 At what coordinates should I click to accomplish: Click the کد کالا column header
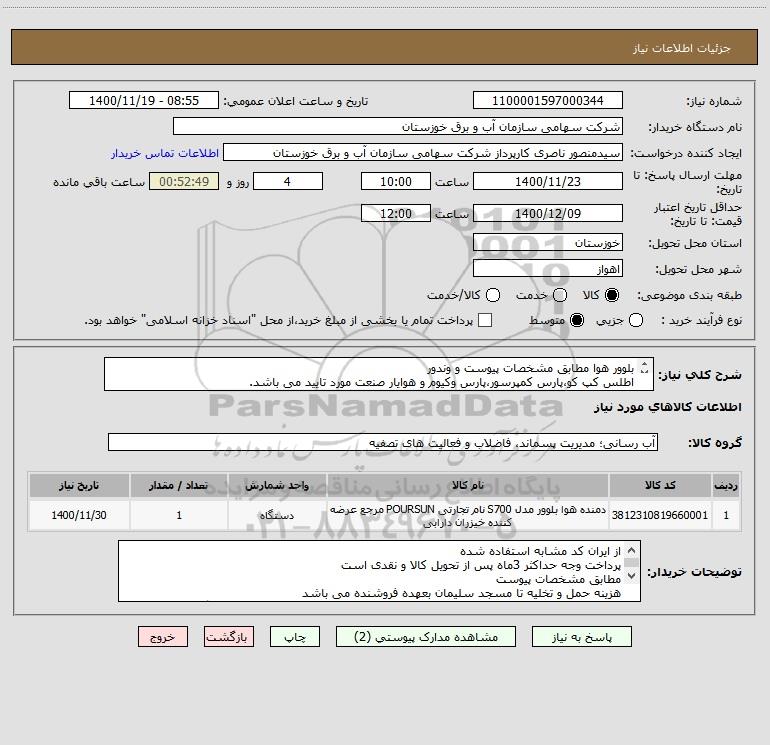(x=660, y=486)
